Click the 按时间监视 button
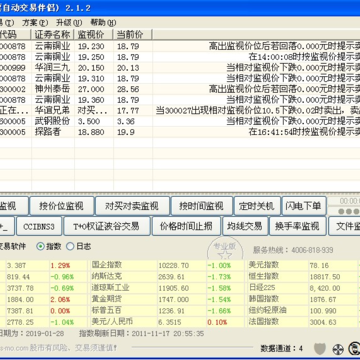The height and width of the screenshot is (360, 360). [201, 206]
